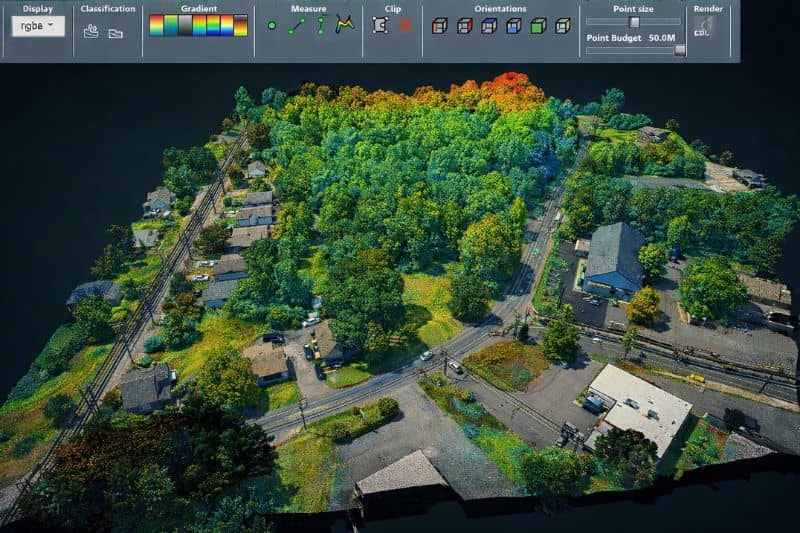Select the height profile measure tool
Viewport: 800px width, 533px height.
tap(345, 24)
